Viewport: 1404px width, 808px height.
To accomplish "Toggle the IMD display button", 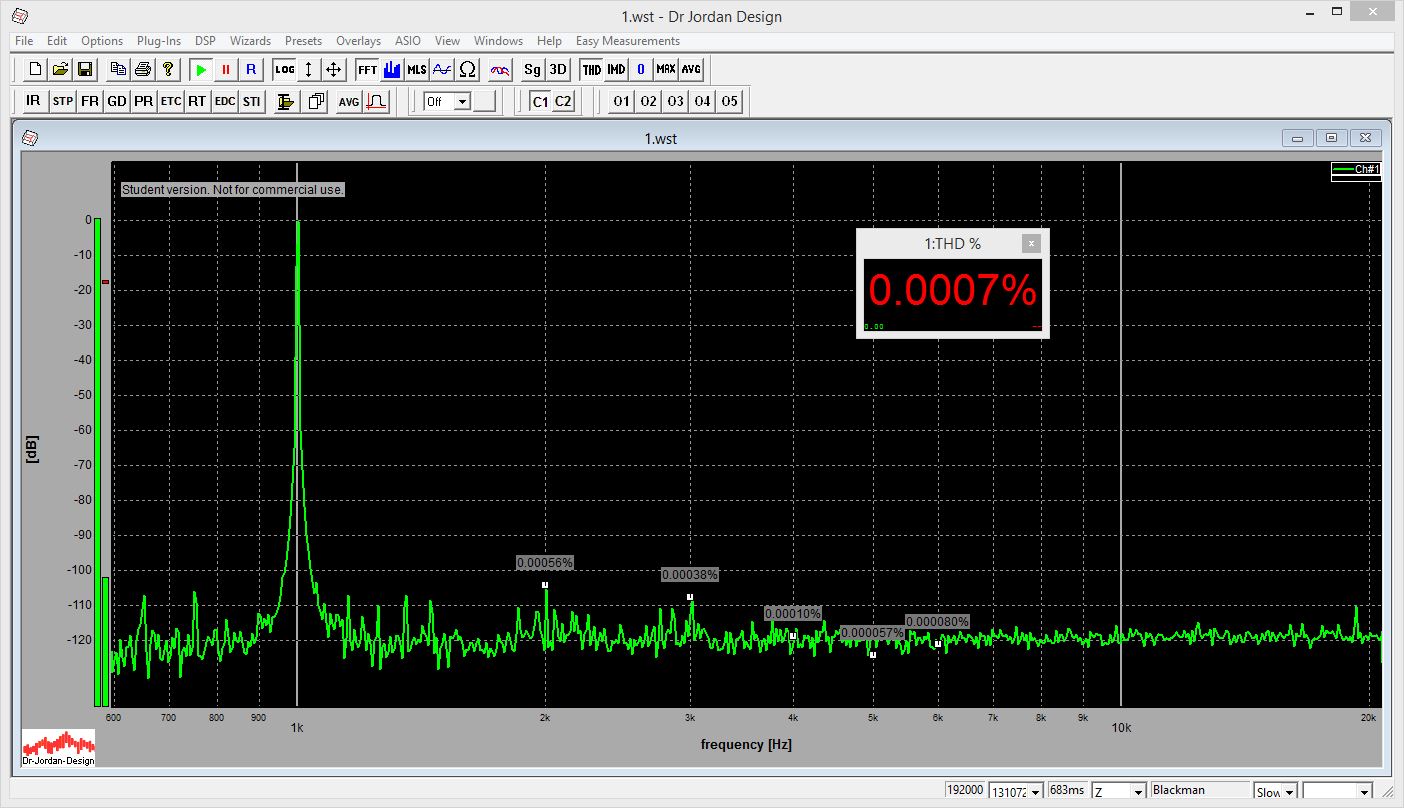I will click(x=616, y=69).
